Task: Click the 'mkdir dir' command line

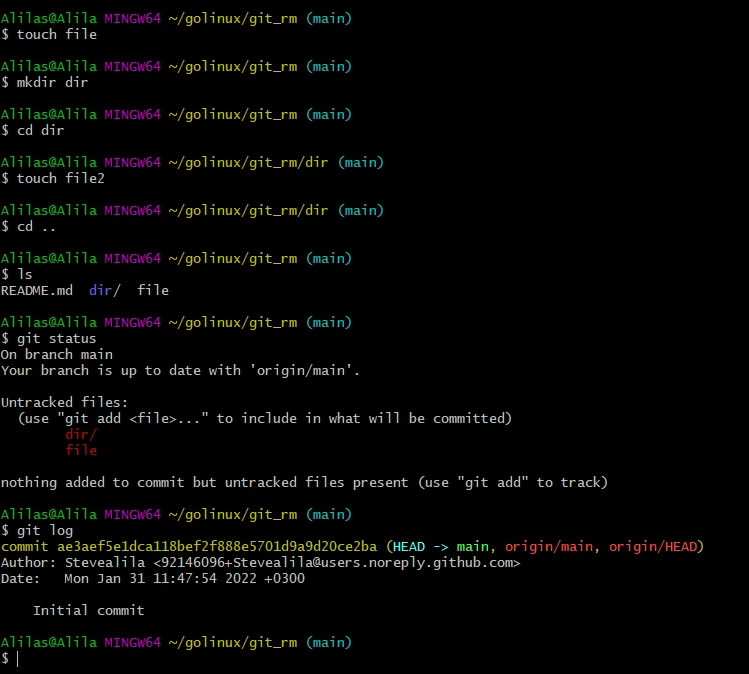Action: point(52,82)
